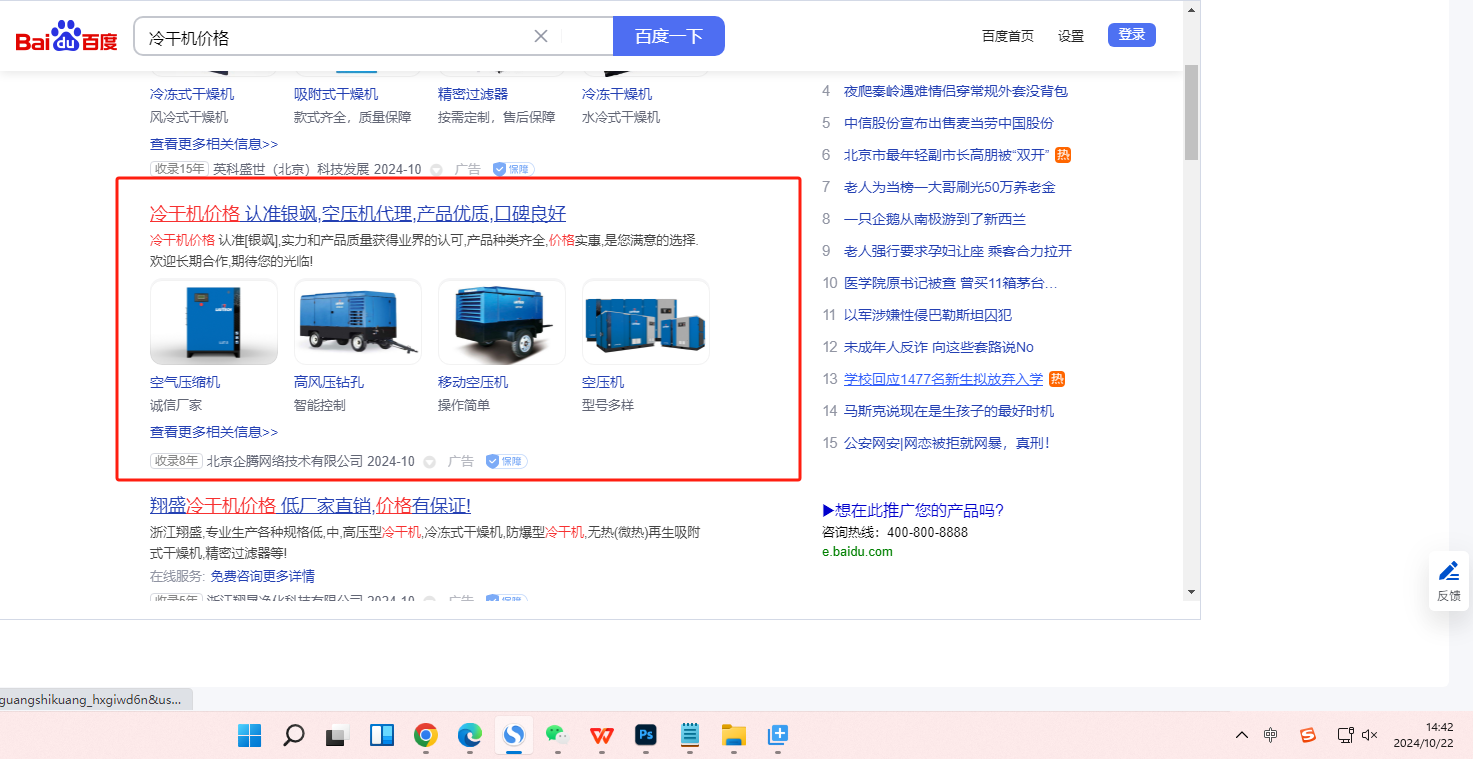Open hot search 学校回应1477名新生拟放弃入学
Screen dimensions: 1473x759
(x=943, y=379)
